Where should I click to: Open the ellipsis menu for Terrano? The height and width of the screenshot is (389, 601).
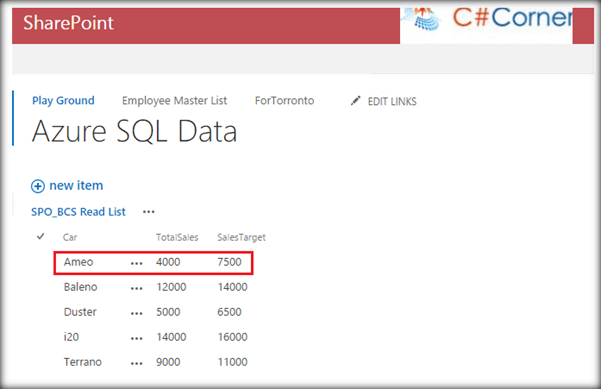click(x=137, y=363)
